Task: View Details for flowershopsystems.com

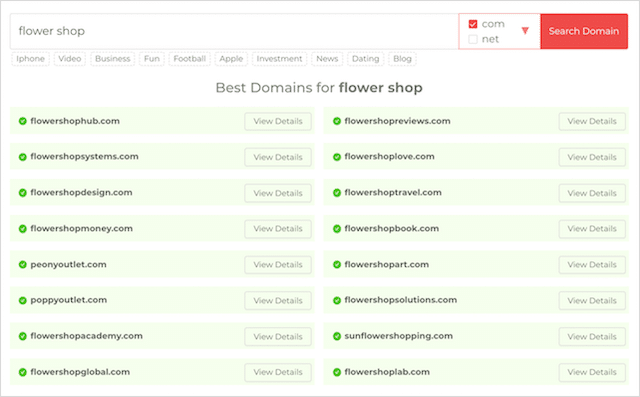Action: (278, 157)
